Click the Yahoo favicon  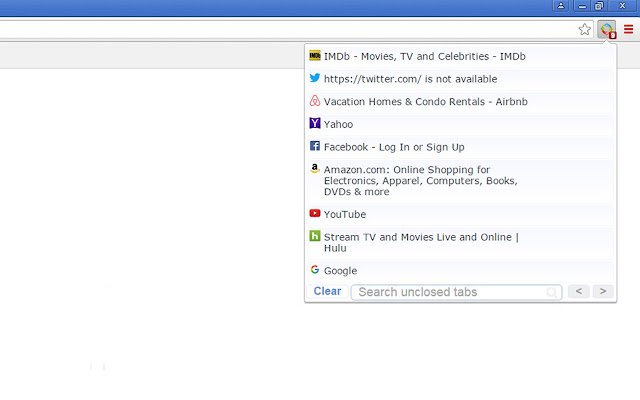[315, 123]
